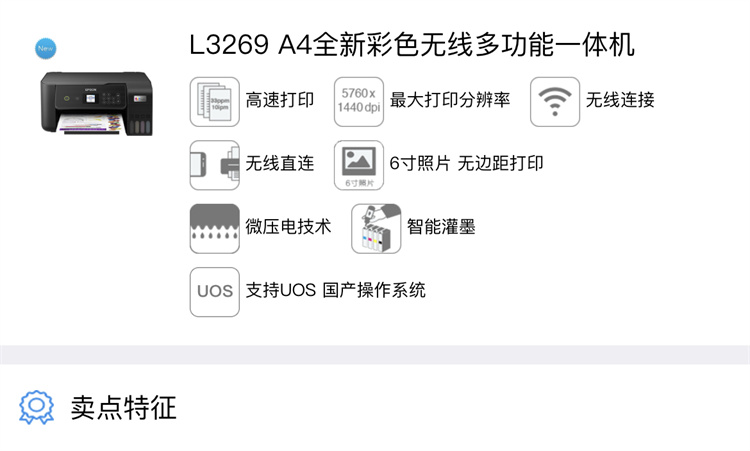Viewport: 750px width, 451px height.
Task: Click the UOS system icon
Action: coord(214,292)
